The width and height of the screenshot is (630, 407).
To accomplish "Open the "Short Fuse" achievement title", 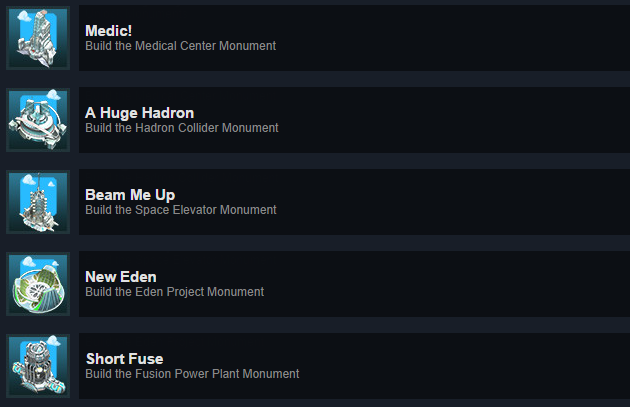I will tap(124, 359).
